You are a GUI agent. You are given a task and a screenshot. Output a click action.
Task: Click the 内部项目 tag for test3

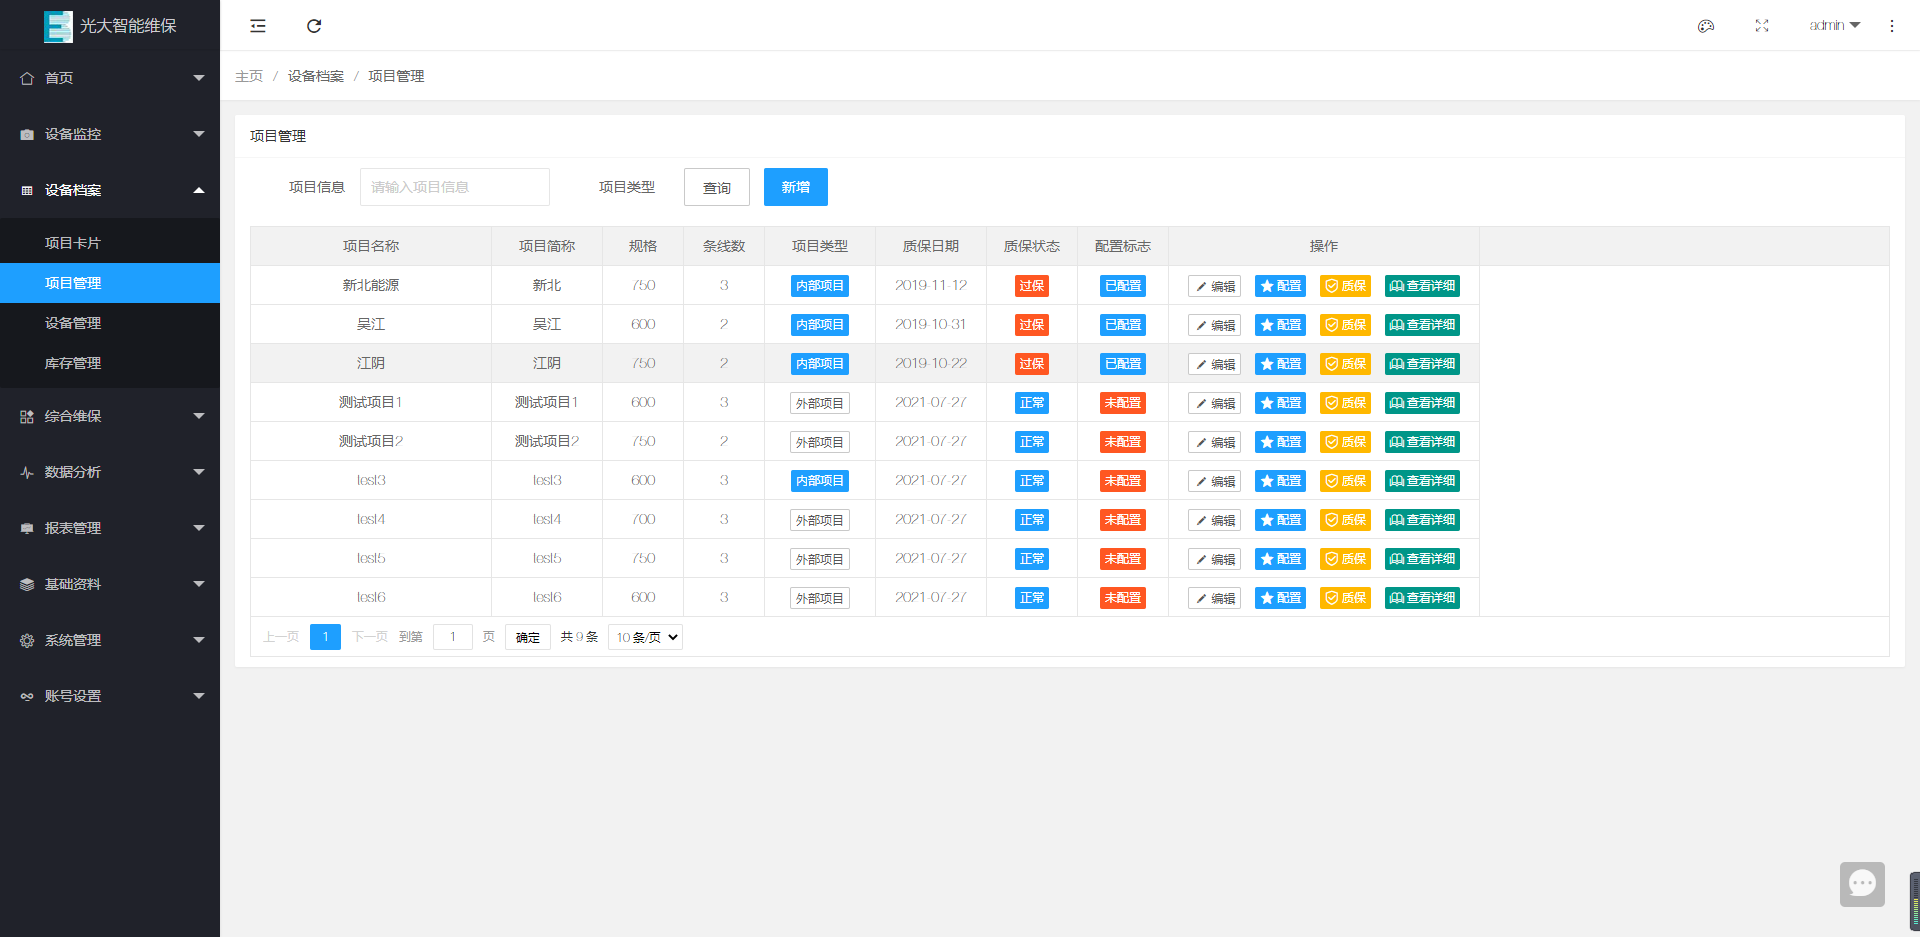coord(820,481)
